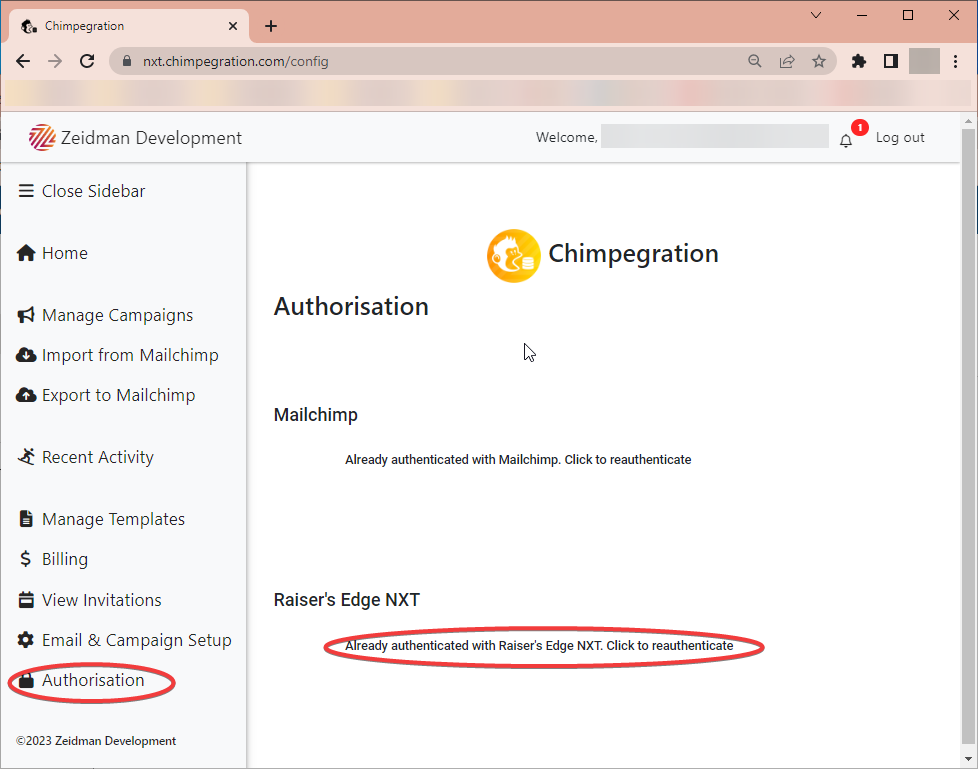Open Manage Templates
The image size is (978, 769).
(114, 520)
